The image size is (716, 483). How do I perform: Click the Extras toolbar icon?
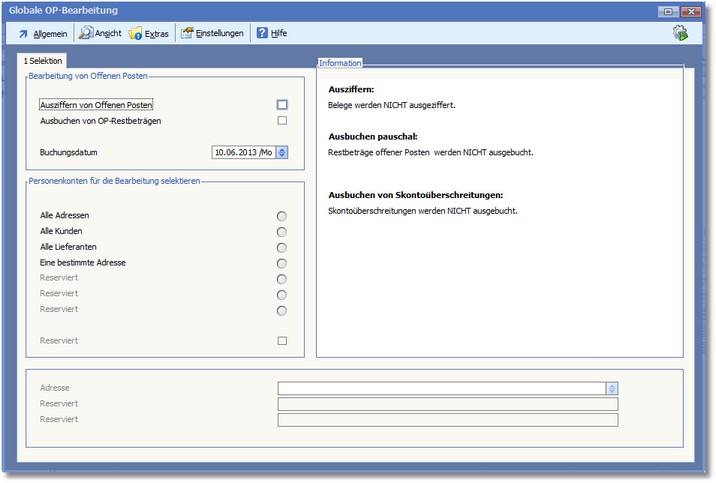(136, 33)
